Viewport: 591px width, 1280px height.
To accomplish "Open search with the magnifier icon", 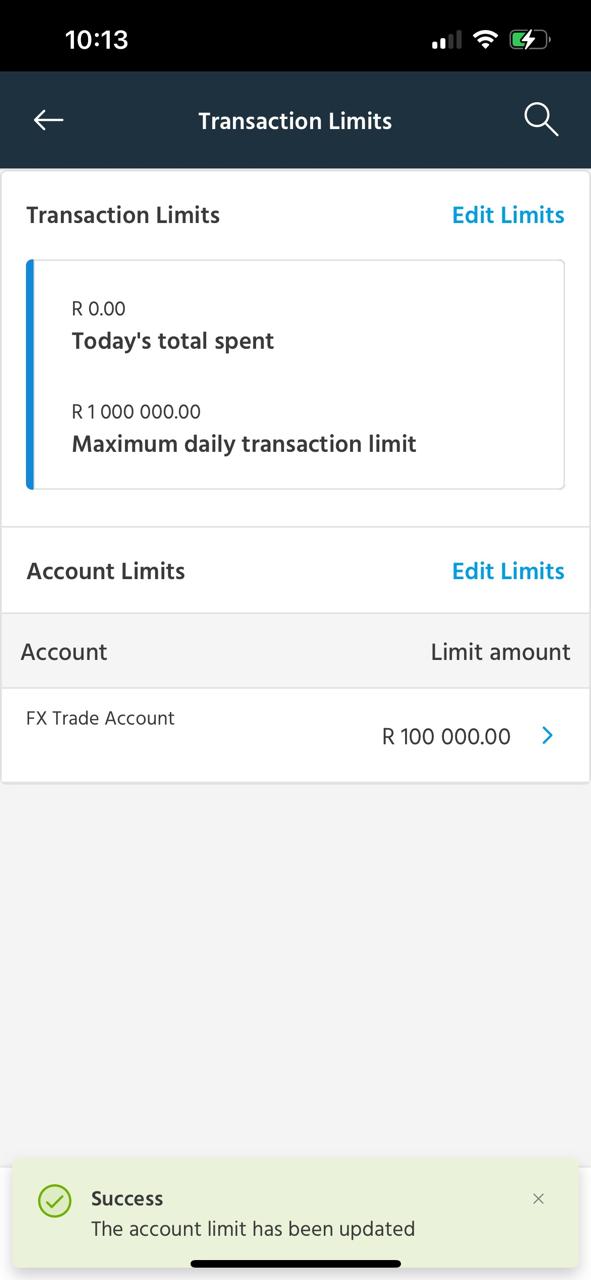I will click(541, 120).
